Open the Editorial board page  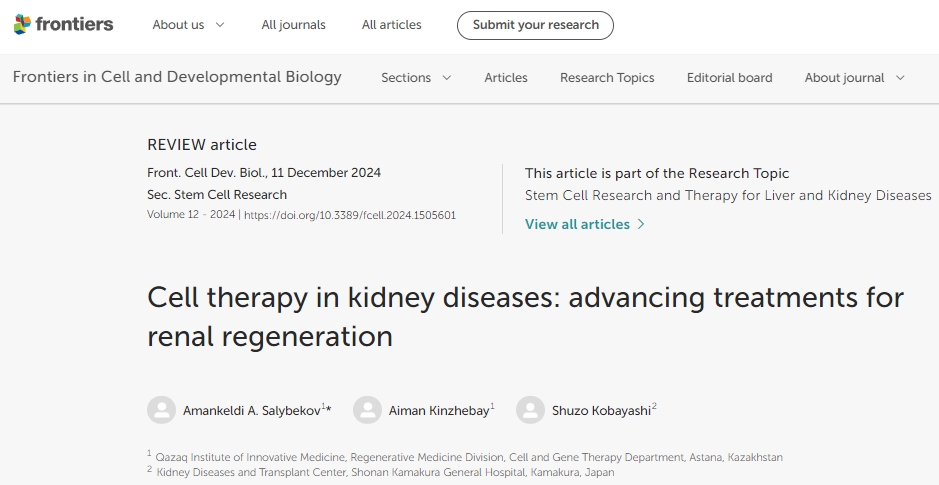pyautogui.click(x=729, y=78)
